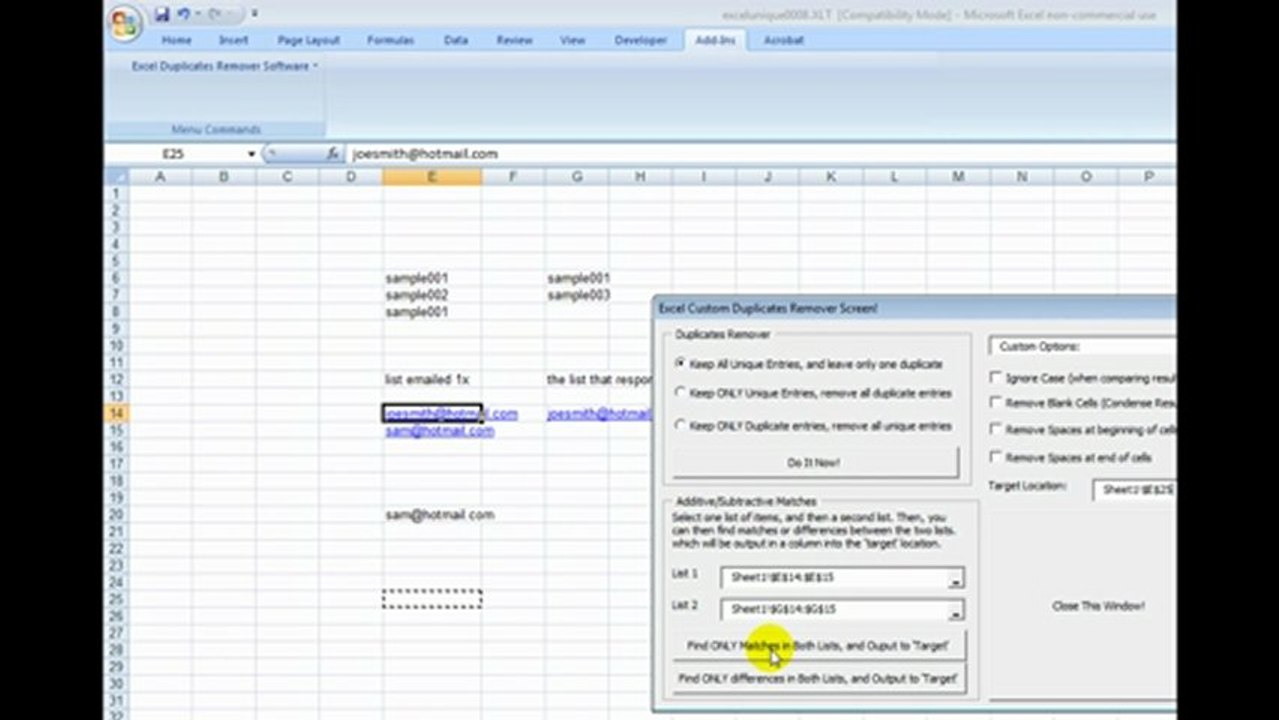Click the List 1 range field

835,578
